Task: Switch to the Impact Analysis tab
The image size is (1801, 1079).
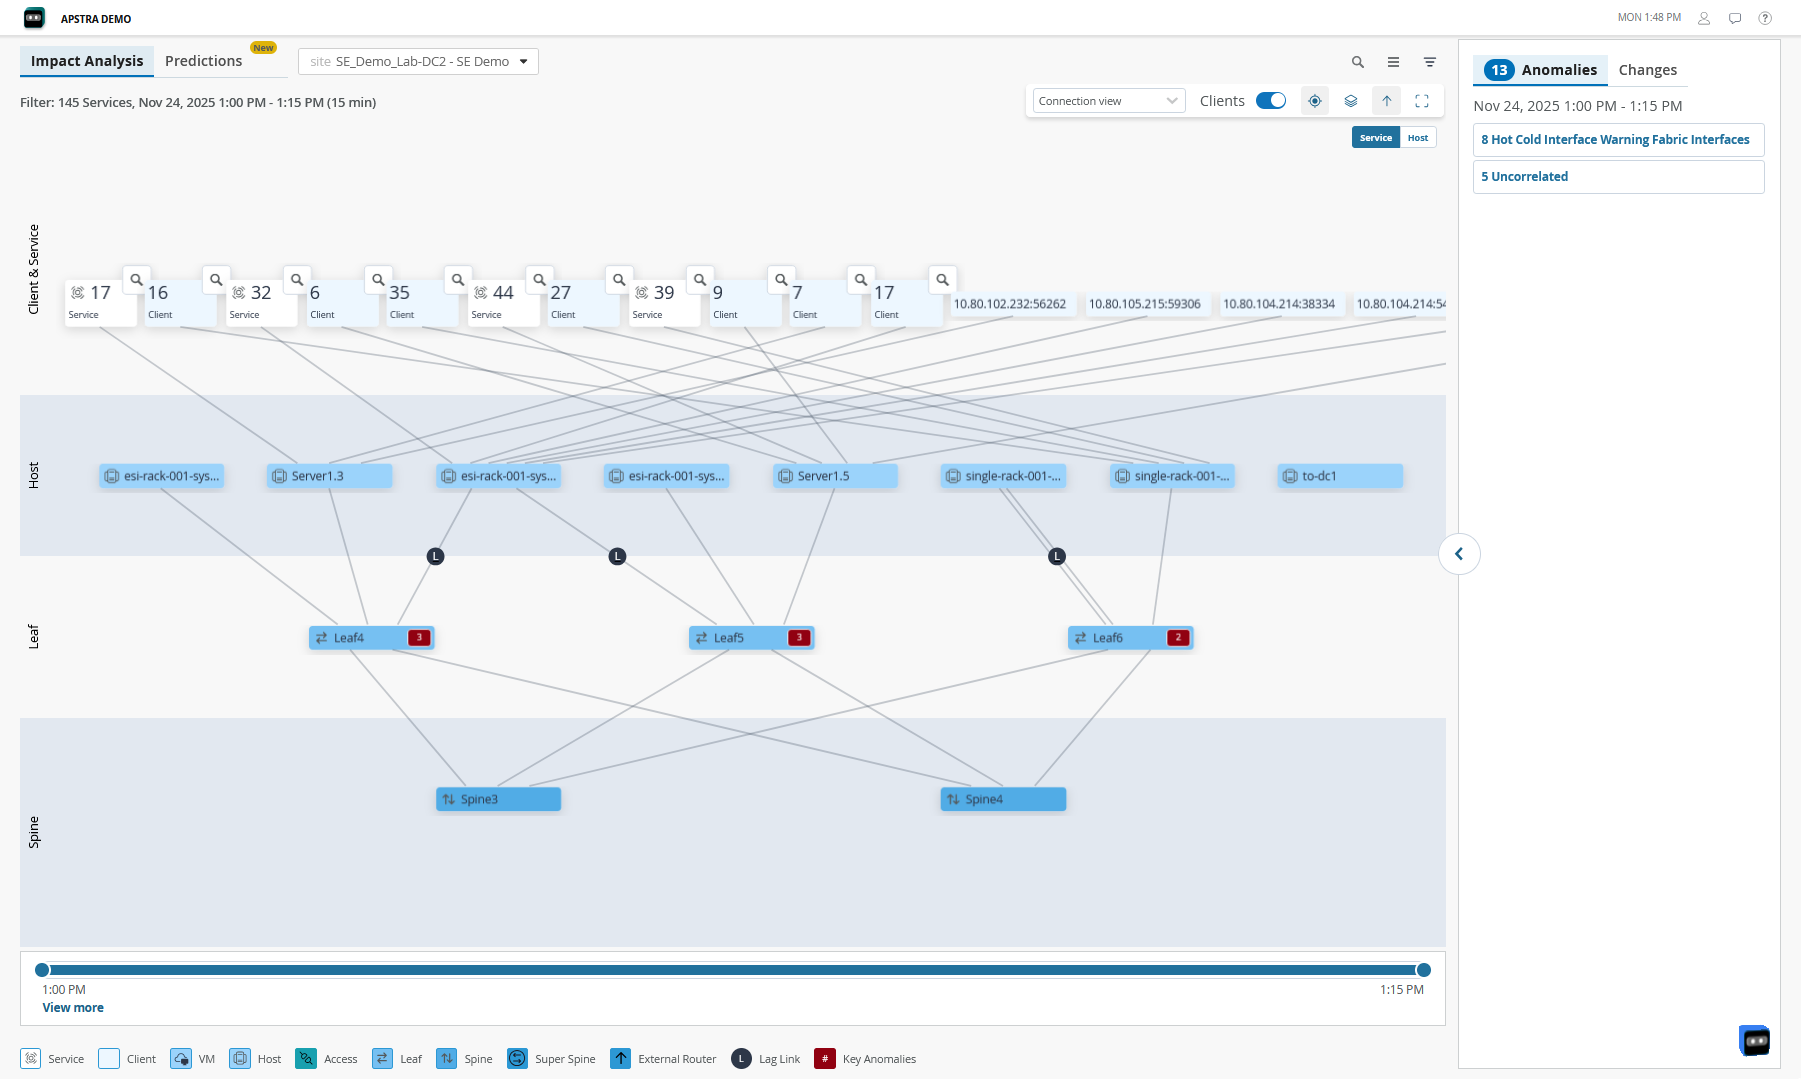Action: coord(87,61)
